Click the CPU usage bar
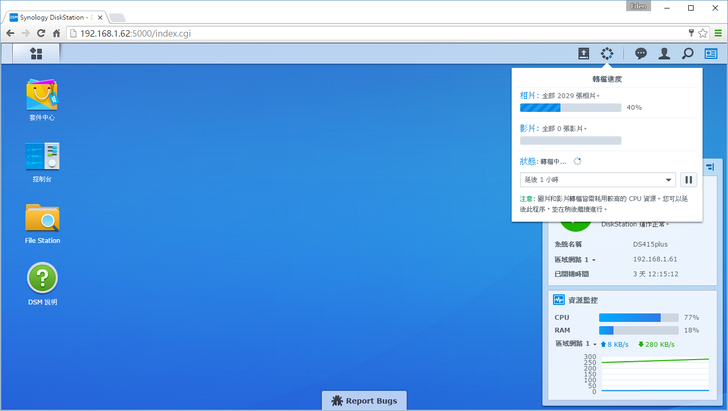This screenshot has width=728, height=411. coord(638,318)
